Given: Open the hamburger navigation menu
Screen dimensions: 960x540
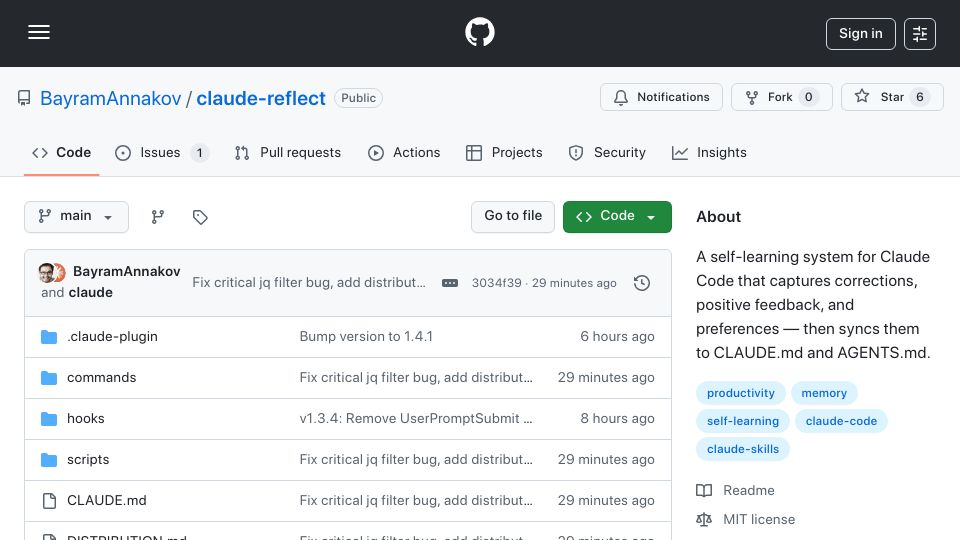Looking at the screenshot, I should click(x=39, y=32).
